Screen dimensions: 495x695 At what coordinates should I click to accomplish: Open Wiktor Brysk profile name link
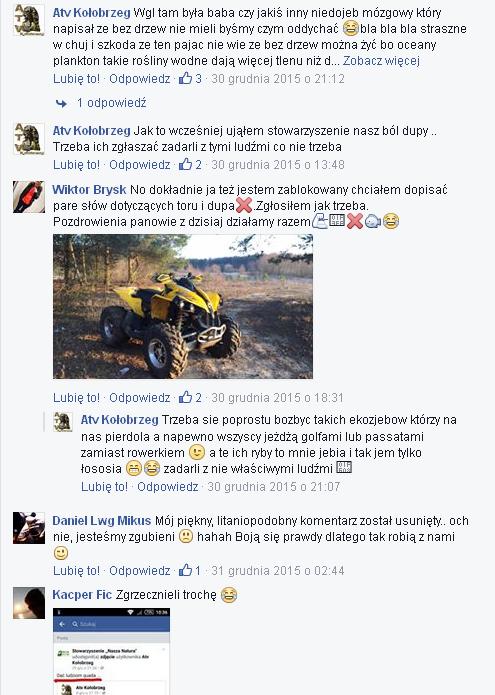(89, 190)
